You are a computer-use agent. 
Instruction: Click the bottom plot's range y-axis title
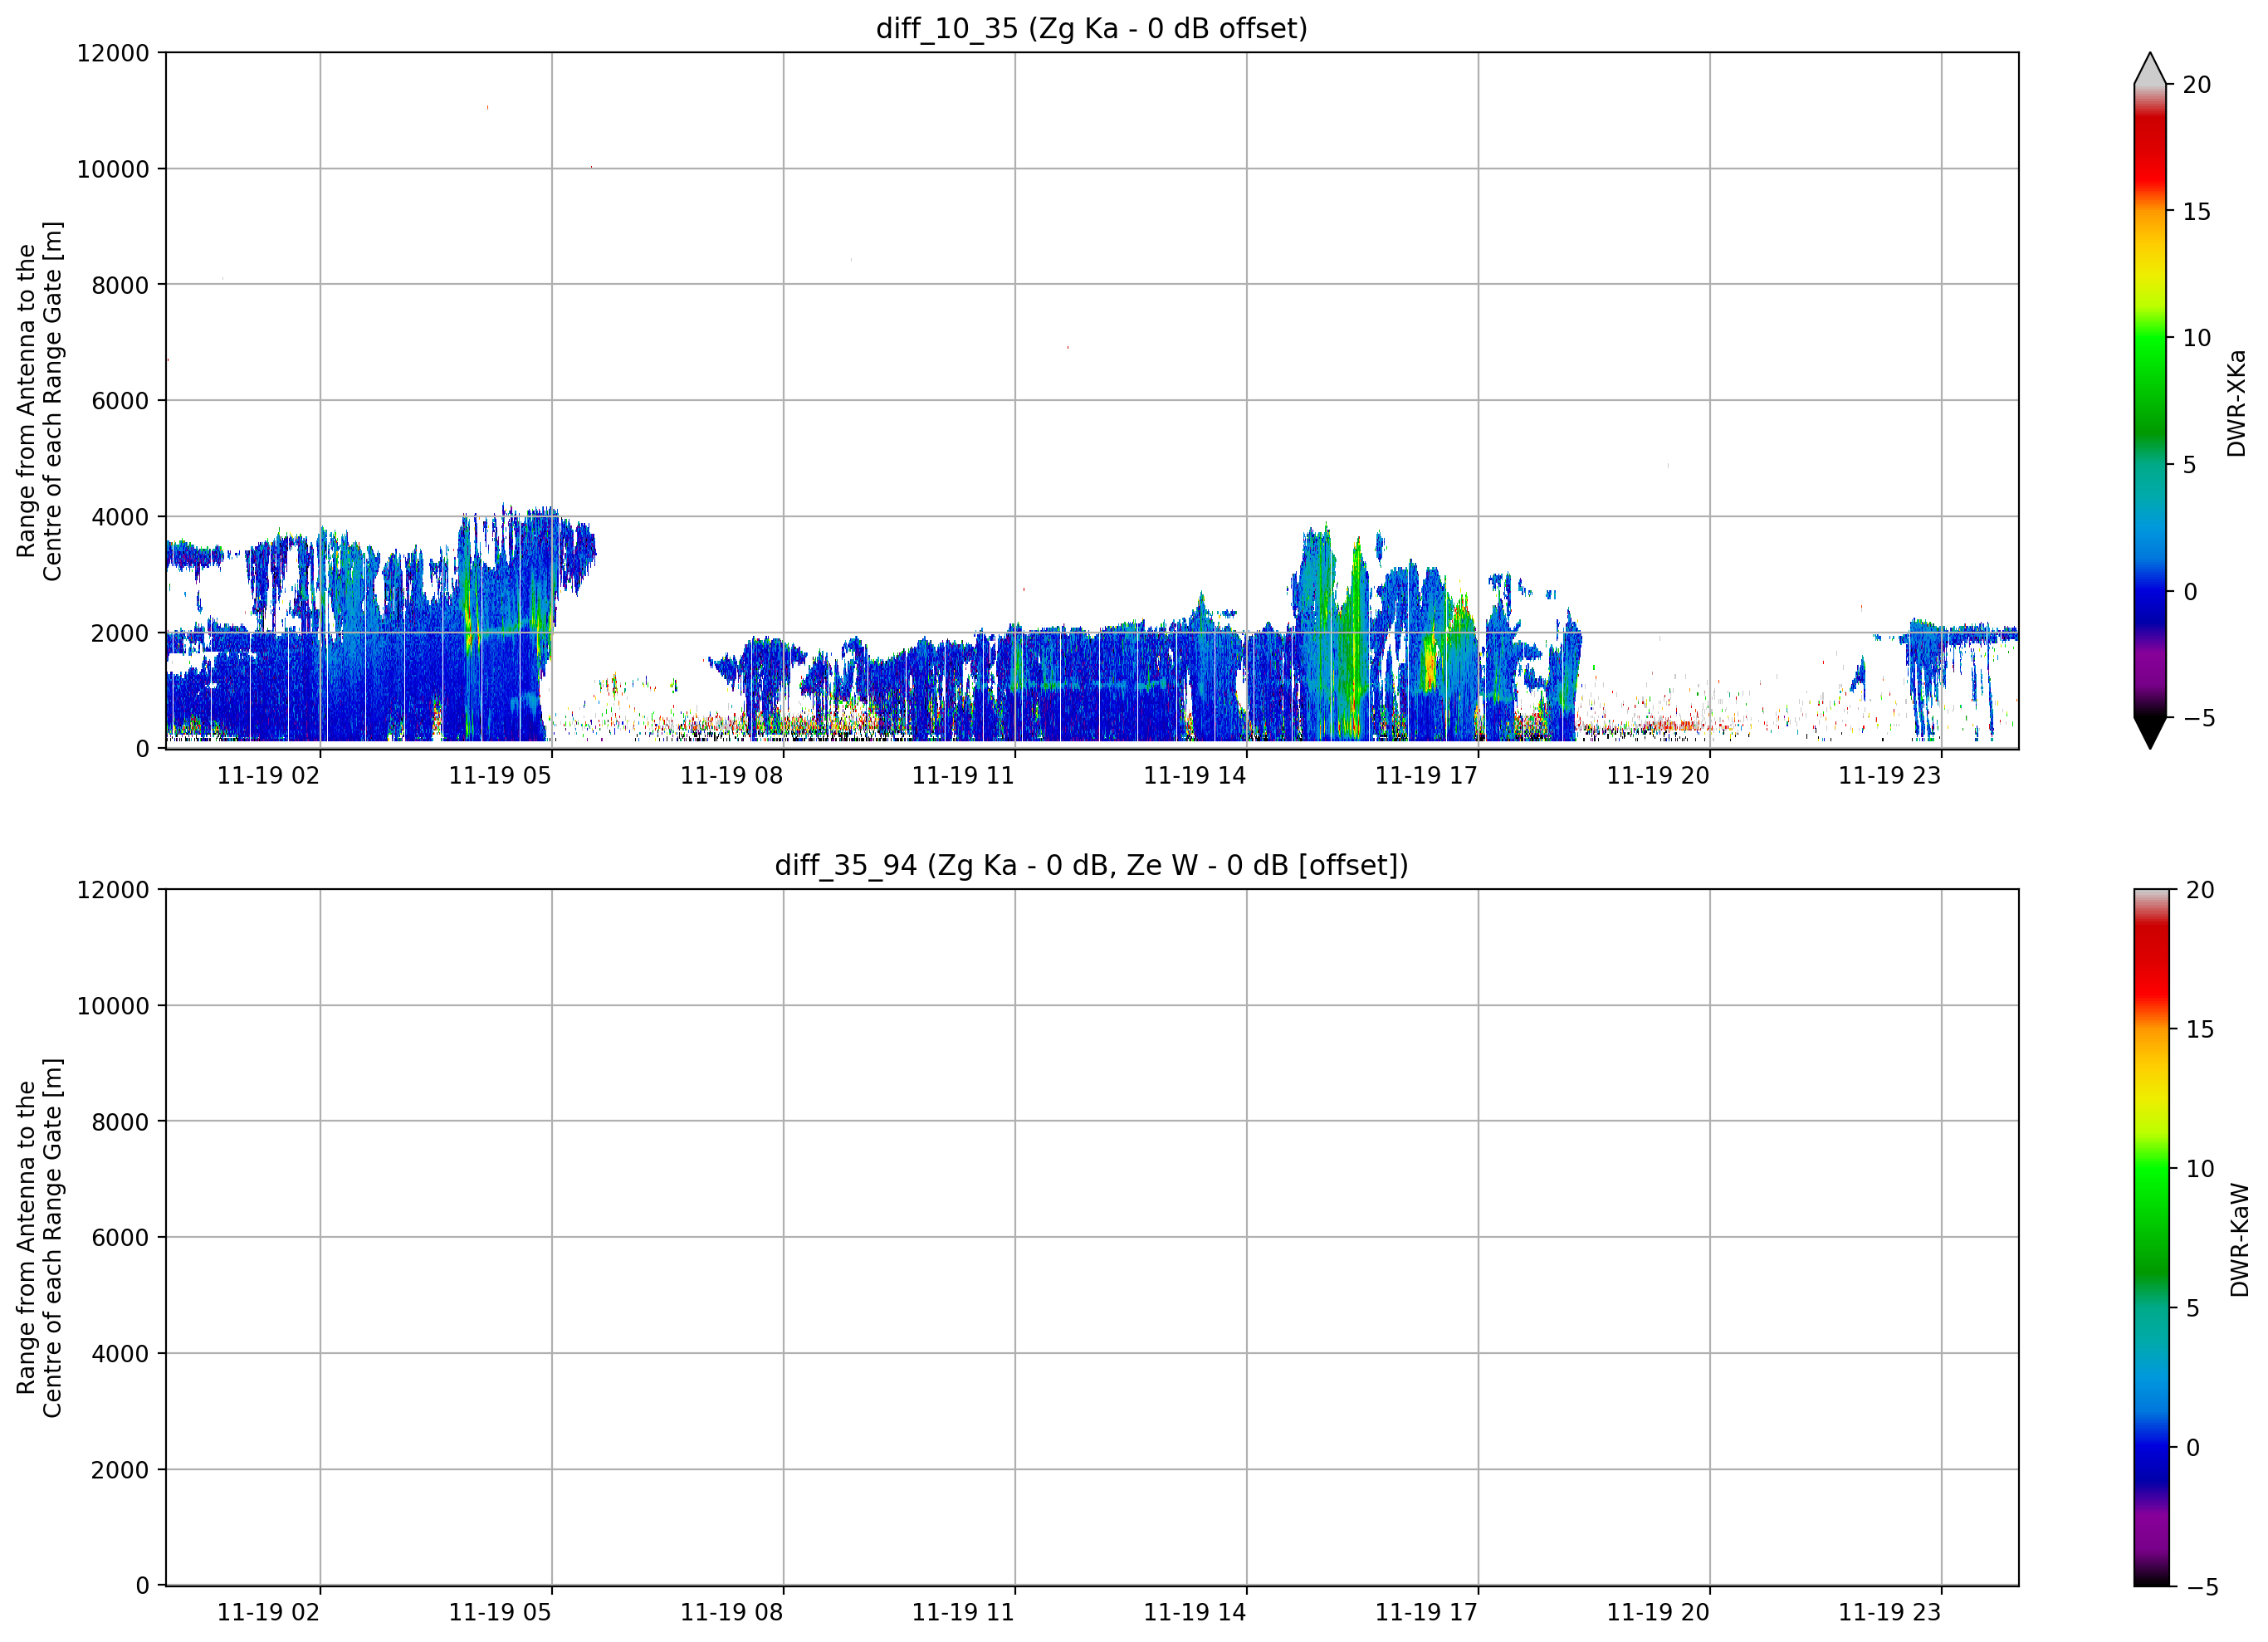click(x=39, y=1237)
